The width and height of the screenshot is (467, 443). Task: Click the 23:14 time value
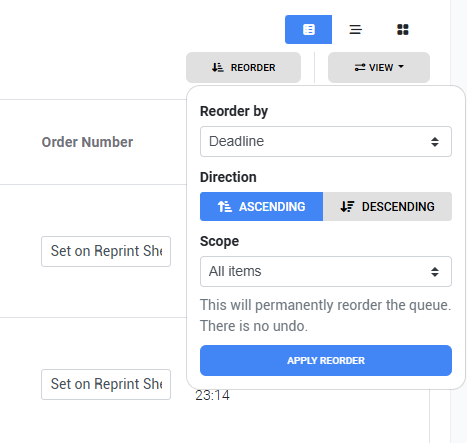point(212,396)
